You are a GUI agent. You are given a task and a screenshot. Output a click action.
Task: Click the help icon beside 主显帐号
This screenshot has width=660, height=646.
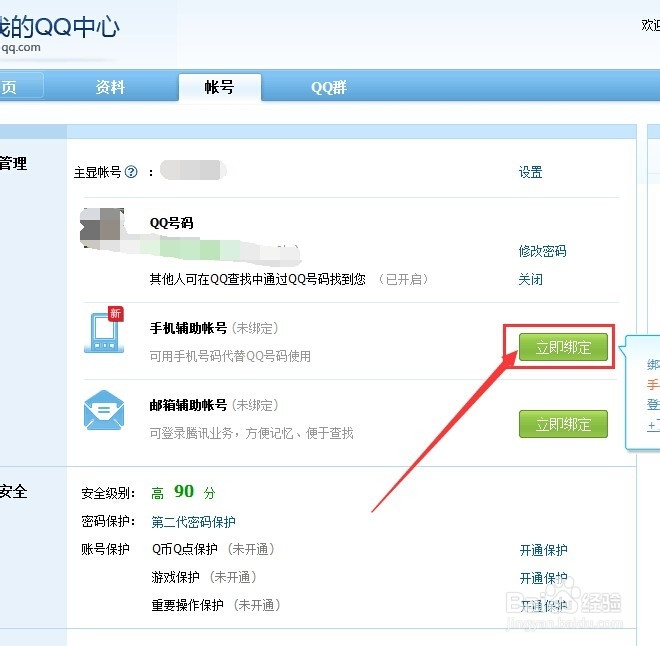[131, 172]
